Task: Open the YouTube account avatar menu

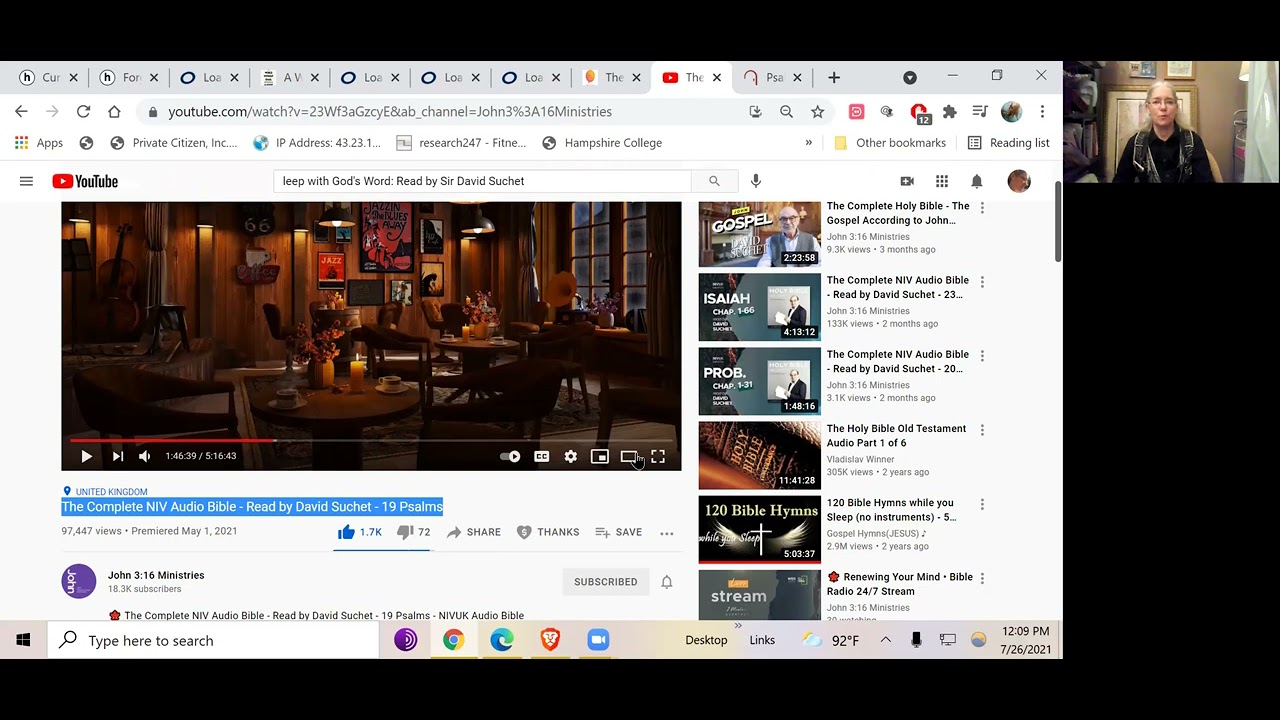Action: point(1019,181)
